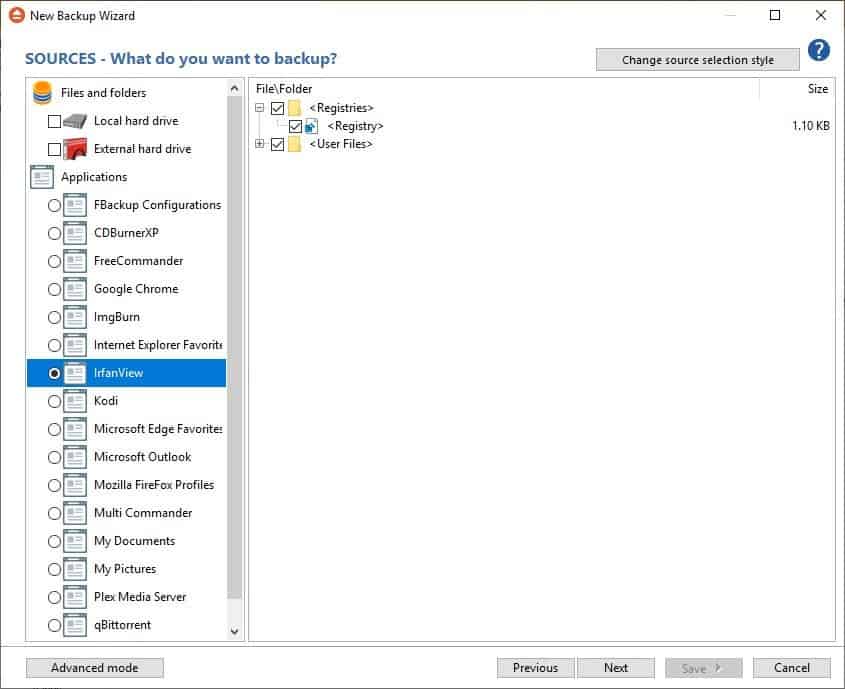The height and width of the screenshot is (689, 845).
Task: Click the qBittorrent application icon
Action: 75,625
